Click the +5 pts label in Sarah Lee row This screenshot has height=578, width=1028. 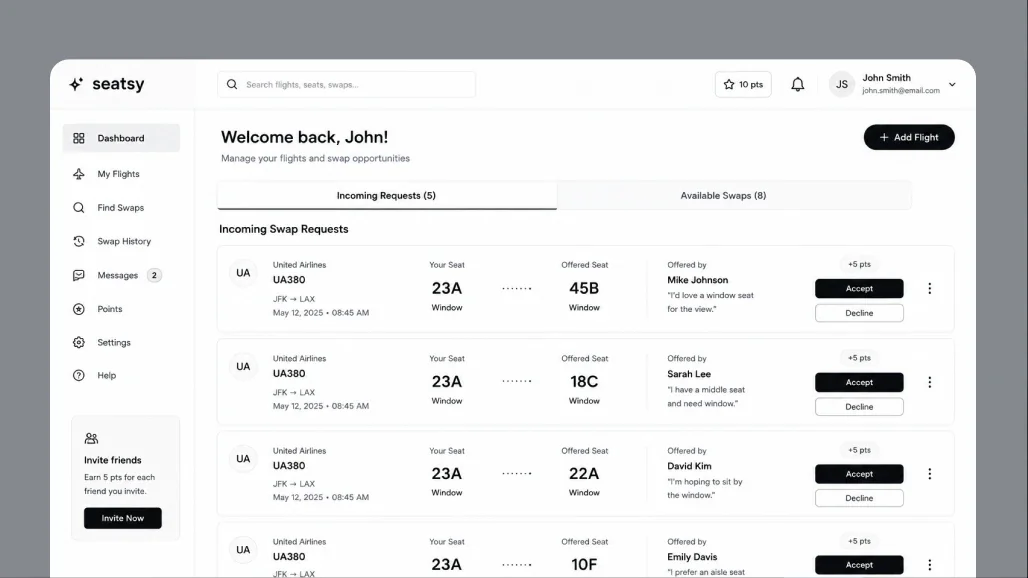(859, 358)
